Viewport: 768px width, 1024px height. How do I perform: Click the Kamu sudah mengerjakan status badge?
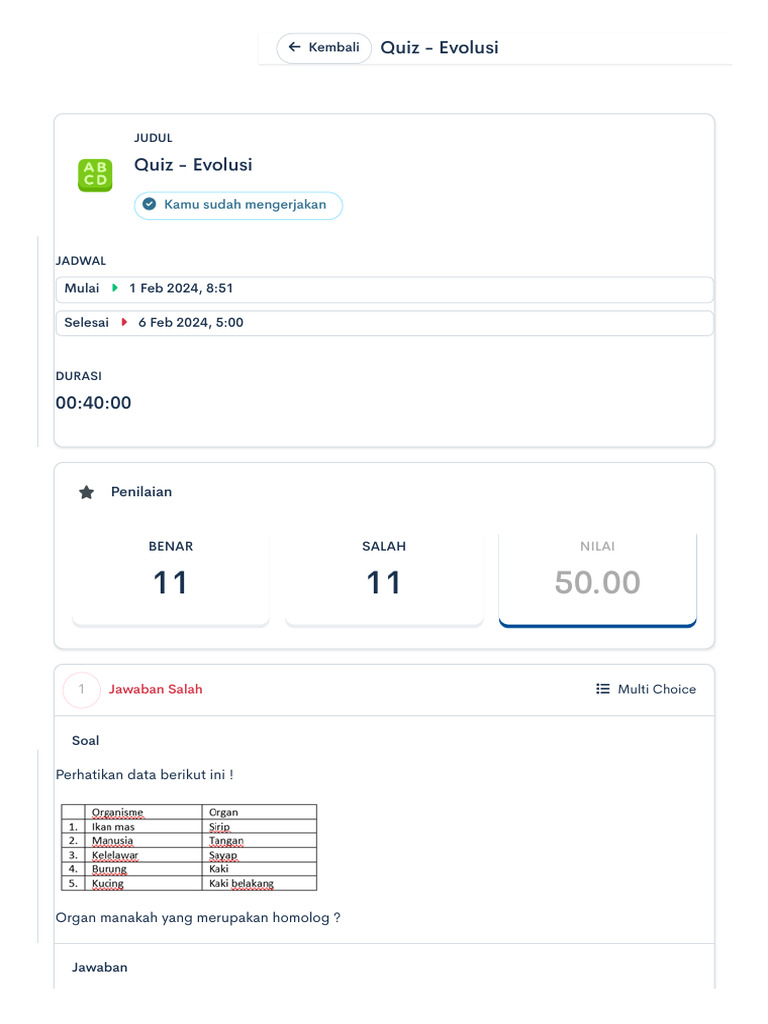(x=238, y=206)
